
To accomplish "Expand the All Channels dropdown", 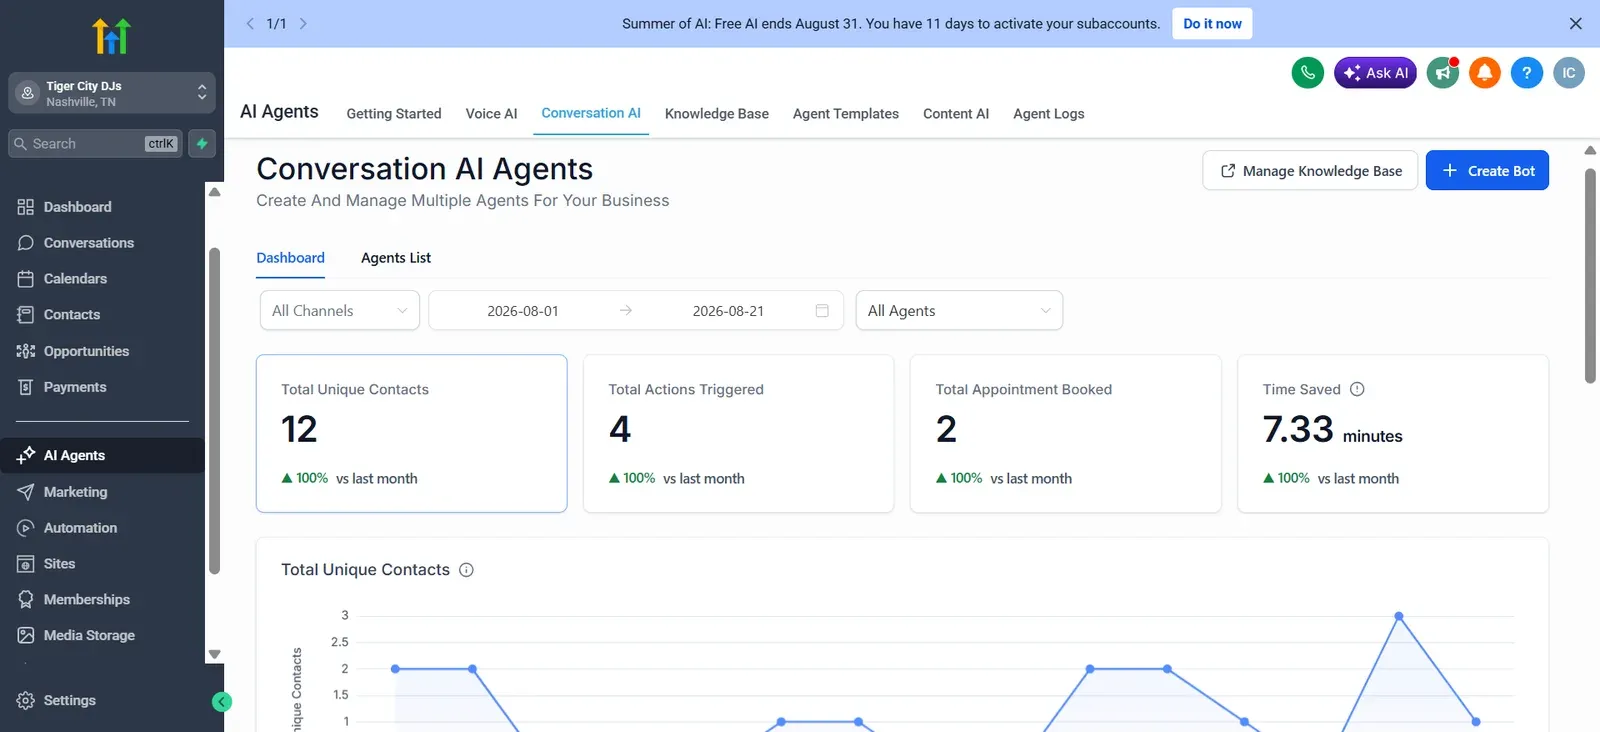I will [x=339, y=311].
